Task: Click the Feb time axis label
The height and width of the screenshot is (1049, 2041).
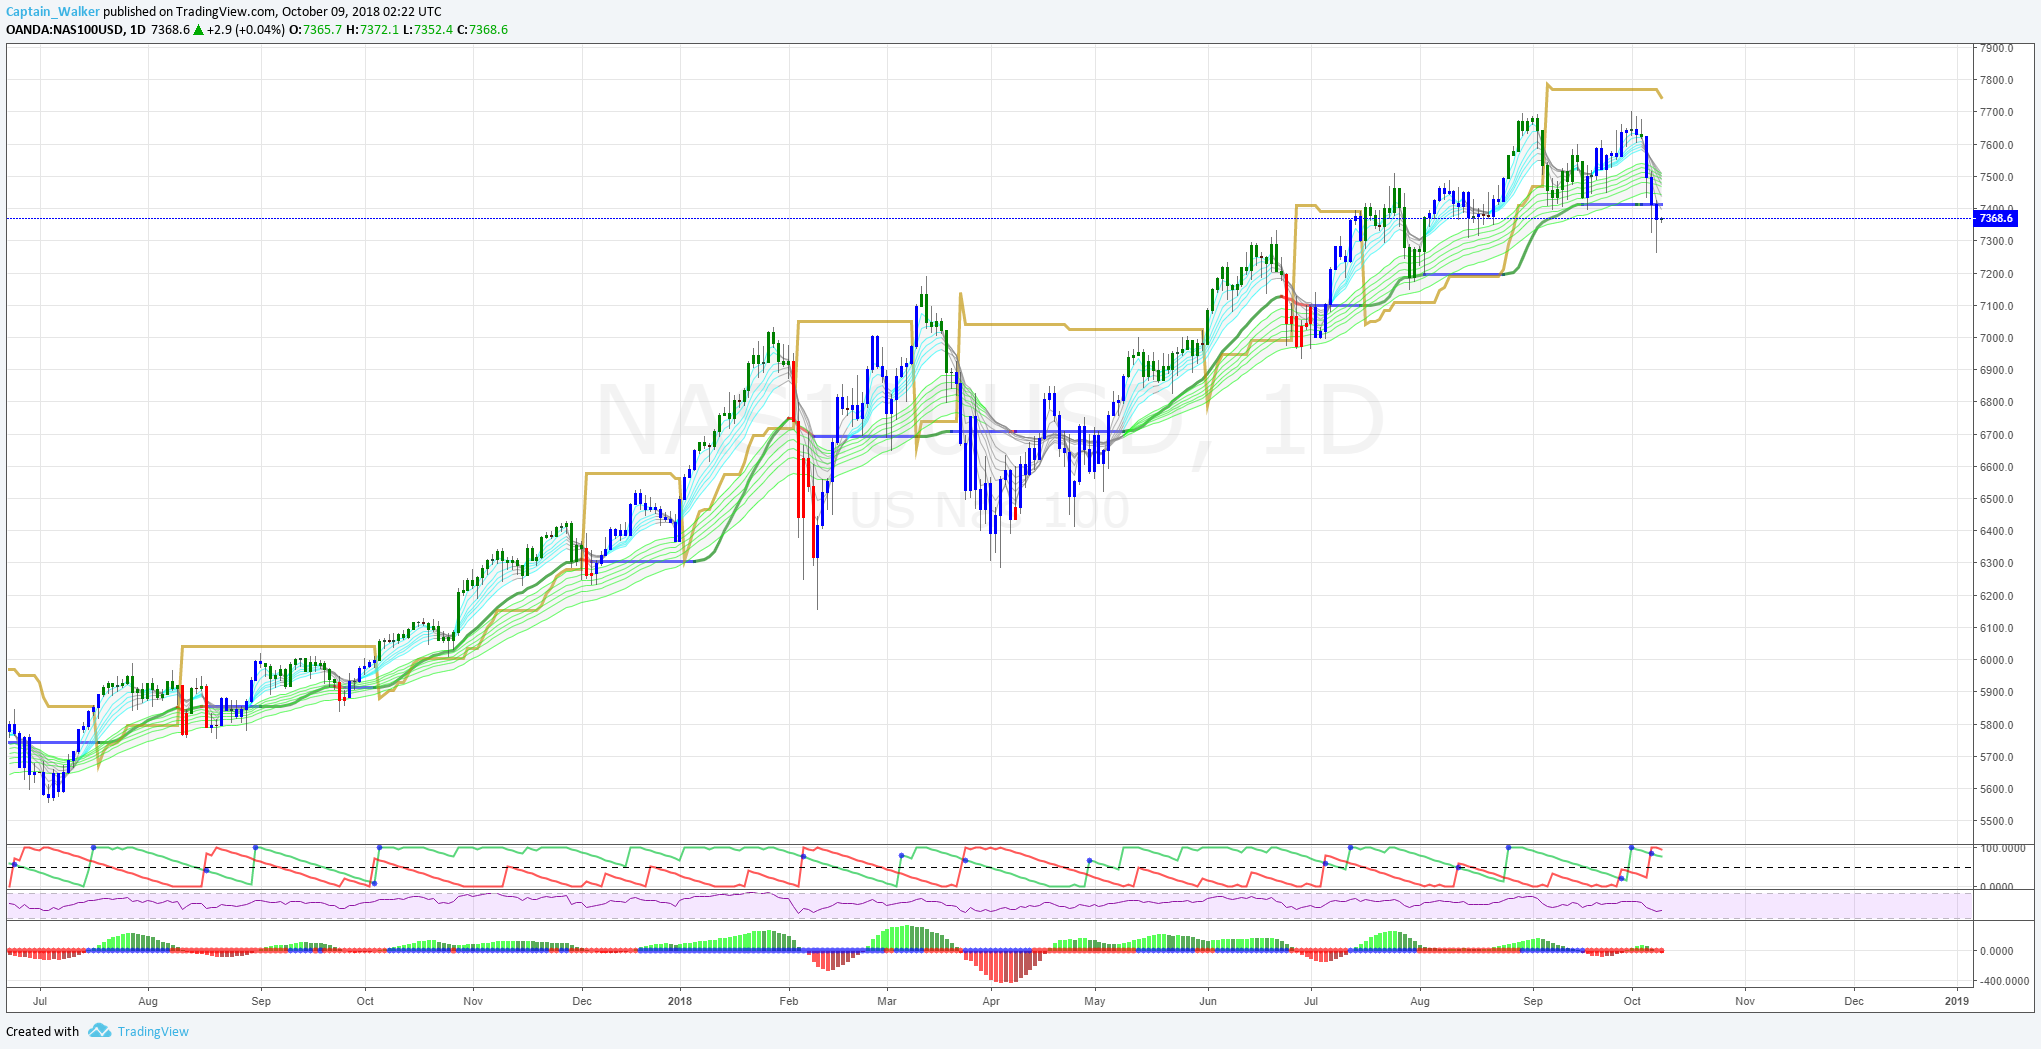Action: [x=789, y=1001]
